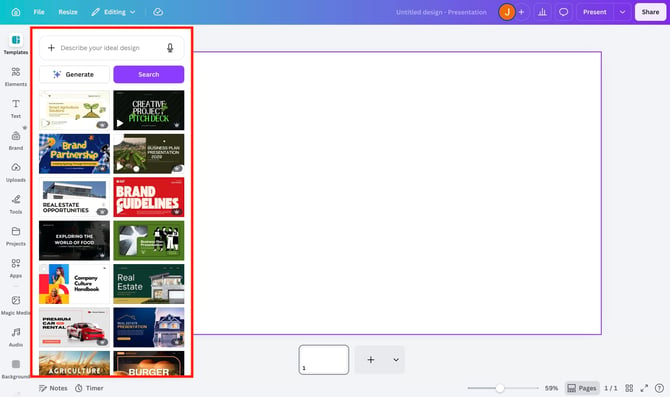Open the help question mark icon
This screenshot has height=397, width=670.
(659, 388)
